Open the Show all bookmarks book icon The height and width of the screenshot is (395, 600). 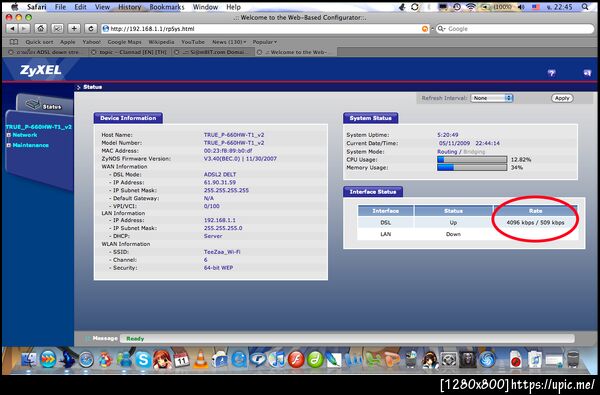point(13,42)
